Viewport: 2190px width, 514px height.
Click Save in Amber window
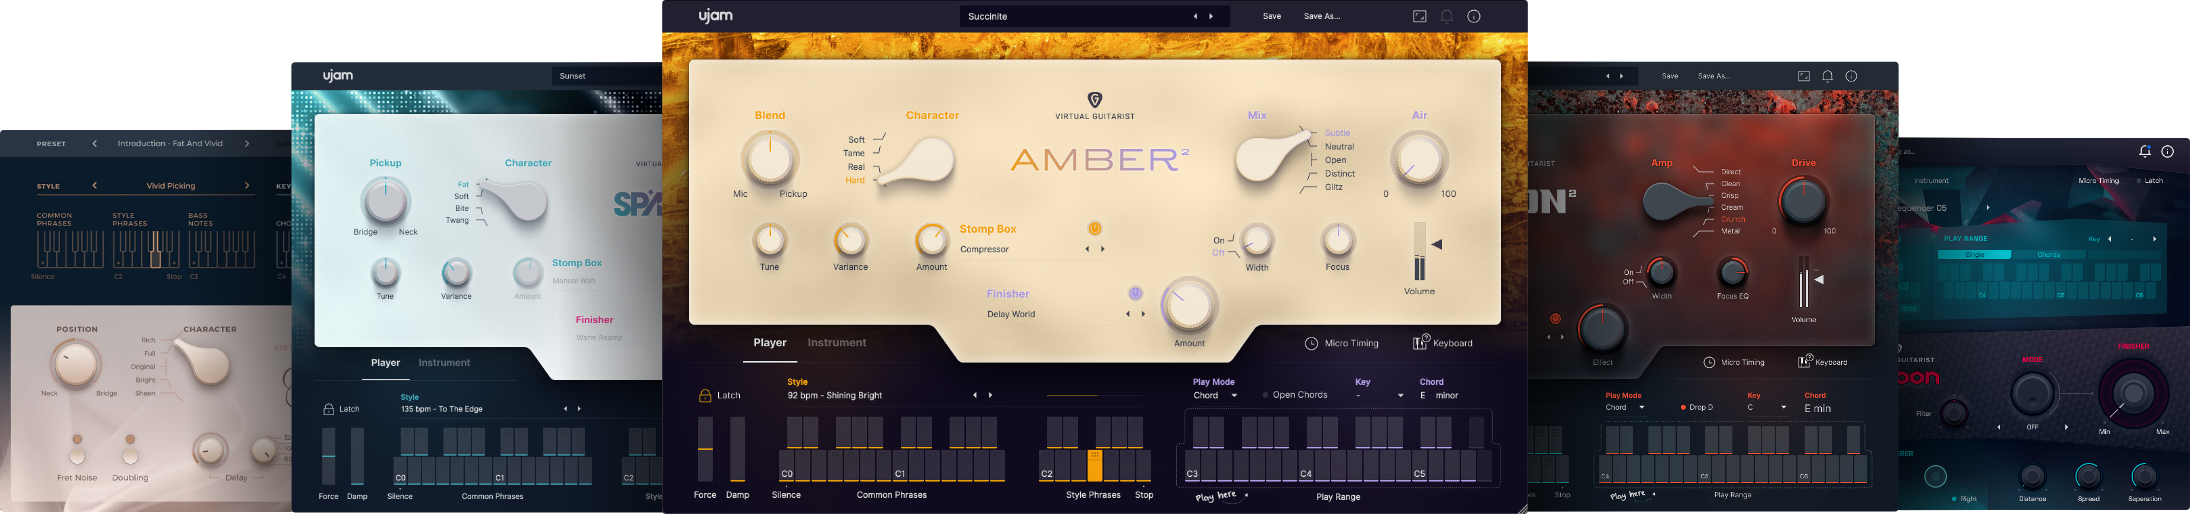(x=1272, y=16)
